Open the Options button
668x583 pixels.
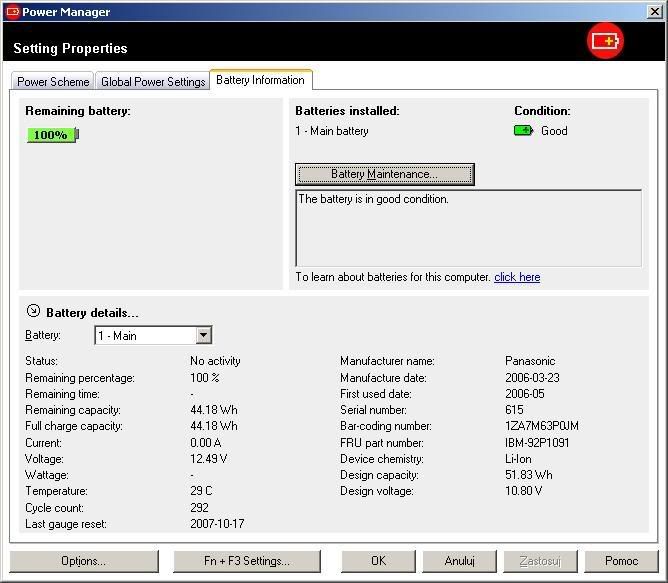click(x=84, y=561)
